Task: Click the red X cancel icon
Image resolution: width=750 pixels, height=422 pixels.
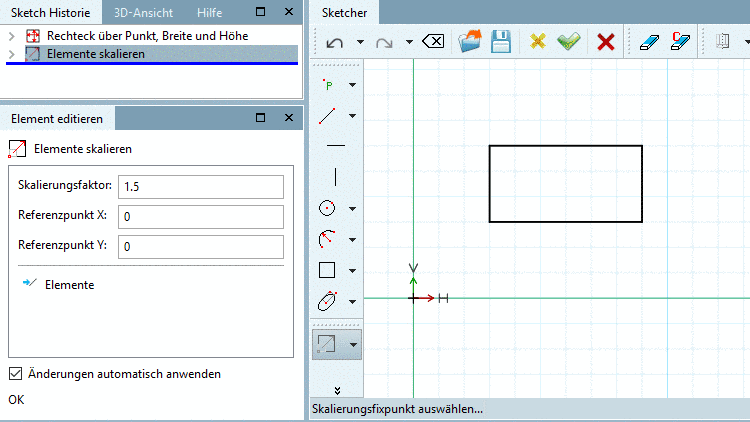Action: click(606, 42)
